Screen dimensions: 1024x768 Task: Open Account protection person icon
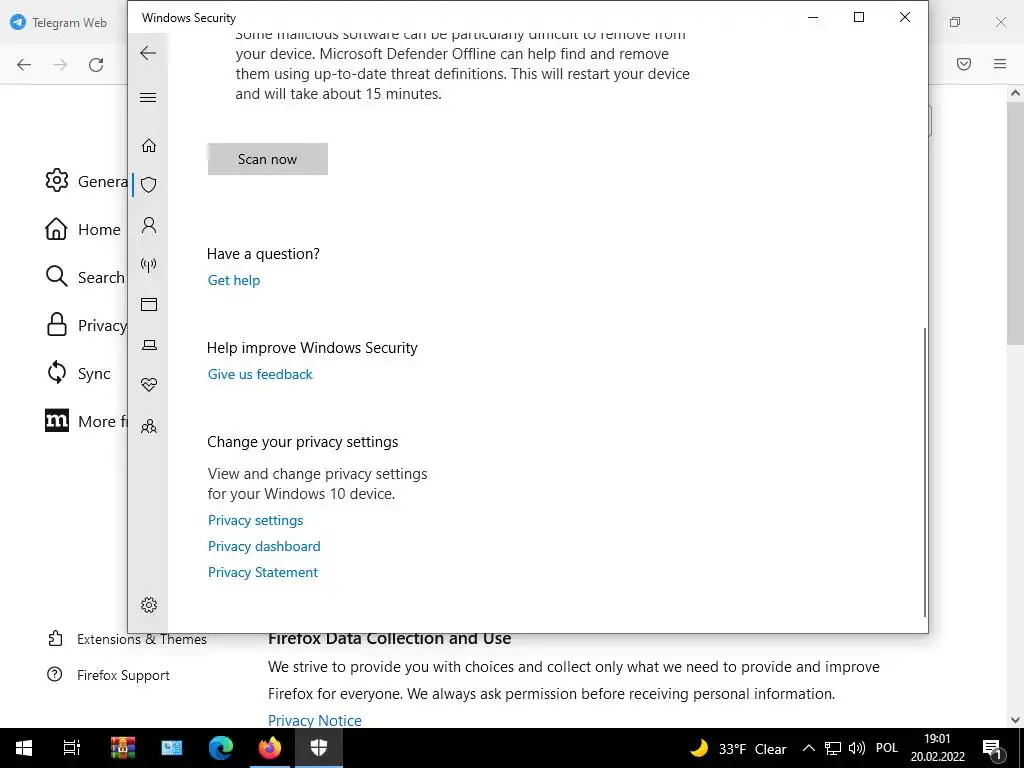click(x=149, y=225)
